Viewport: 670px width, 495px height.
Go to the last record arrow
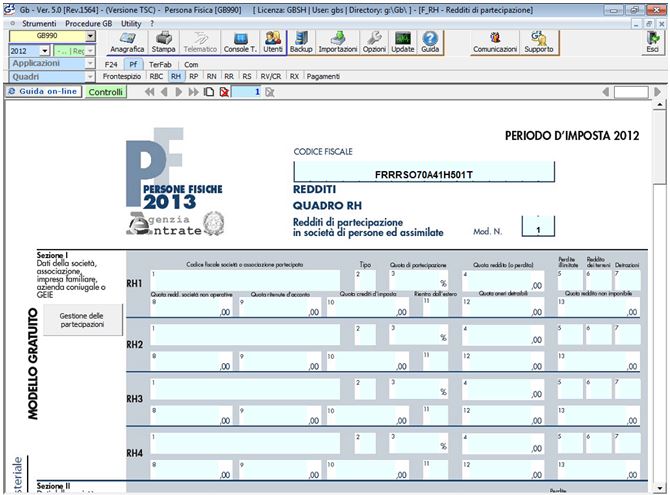(x=194, y=92)
